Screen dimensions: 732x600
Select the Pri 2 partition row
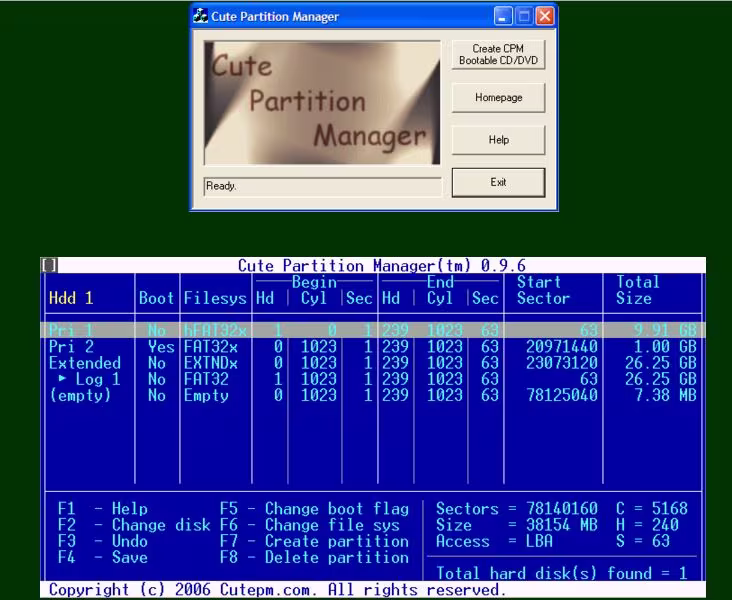point(373,346)
